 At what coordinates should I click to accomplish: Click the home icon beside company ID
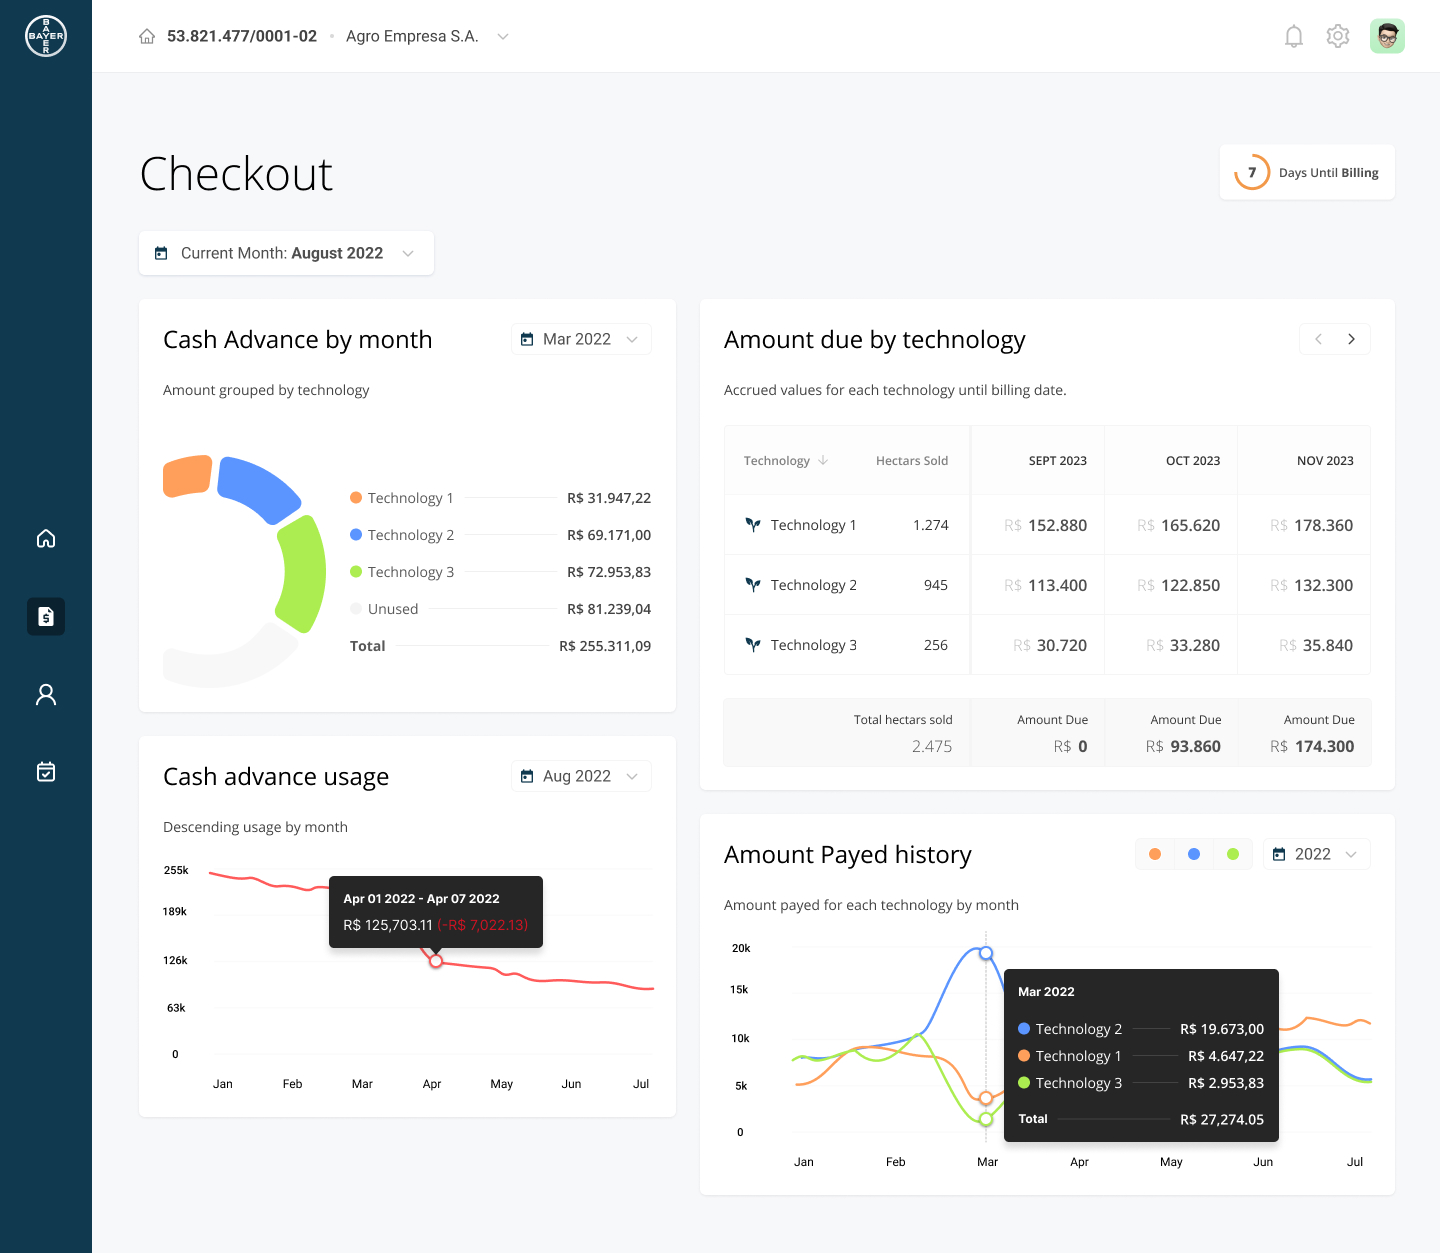pyautogui.click(x=147, y=36)
